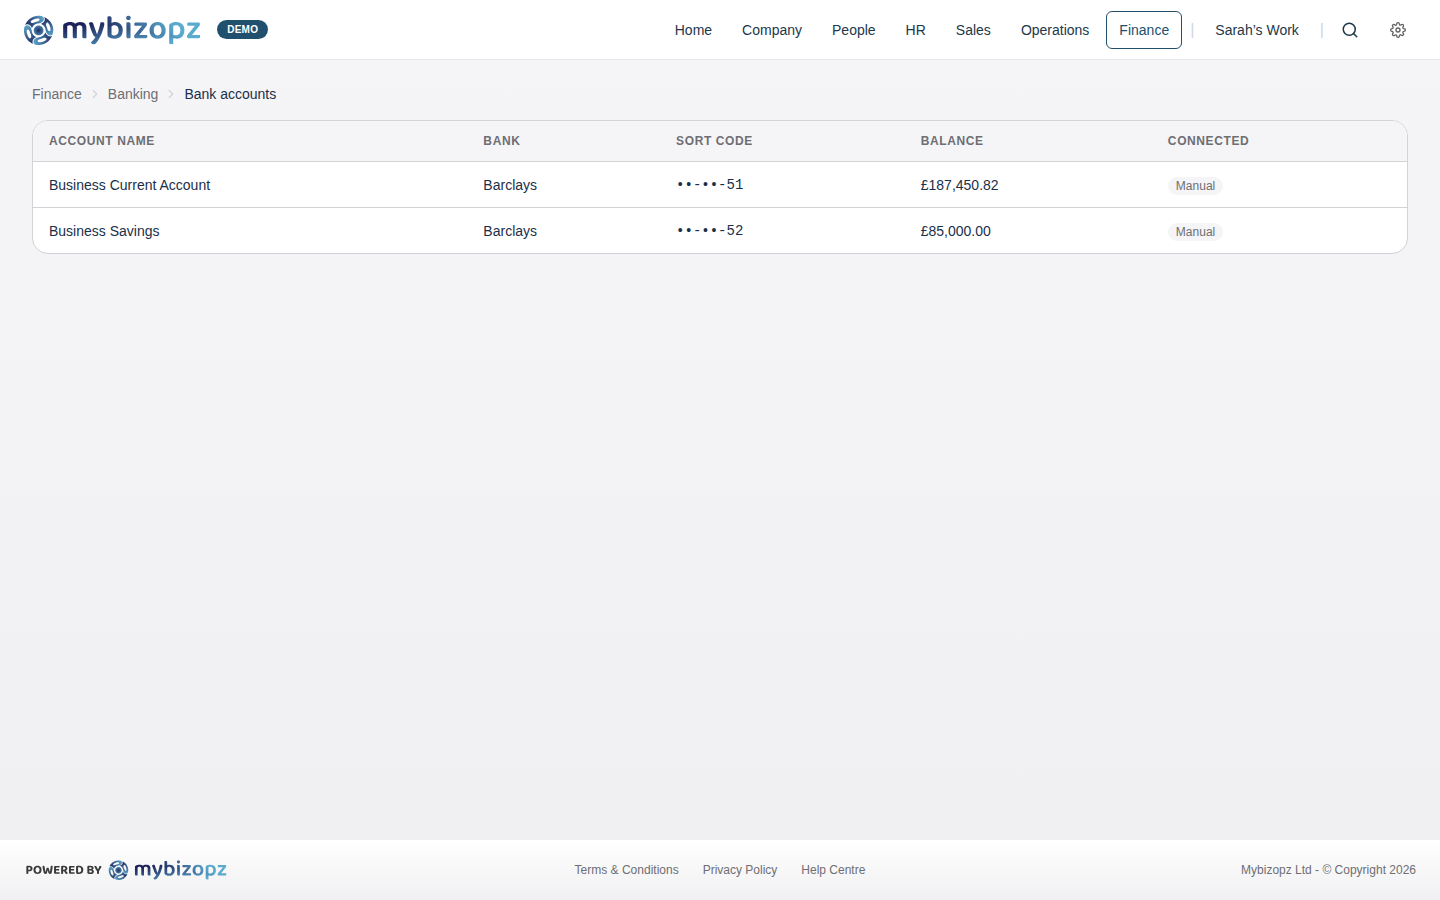The height and width of the screenshot is (900, 1440).
Task: Click the Mybizopz logo in the header
Action: (x=112, y=29)
